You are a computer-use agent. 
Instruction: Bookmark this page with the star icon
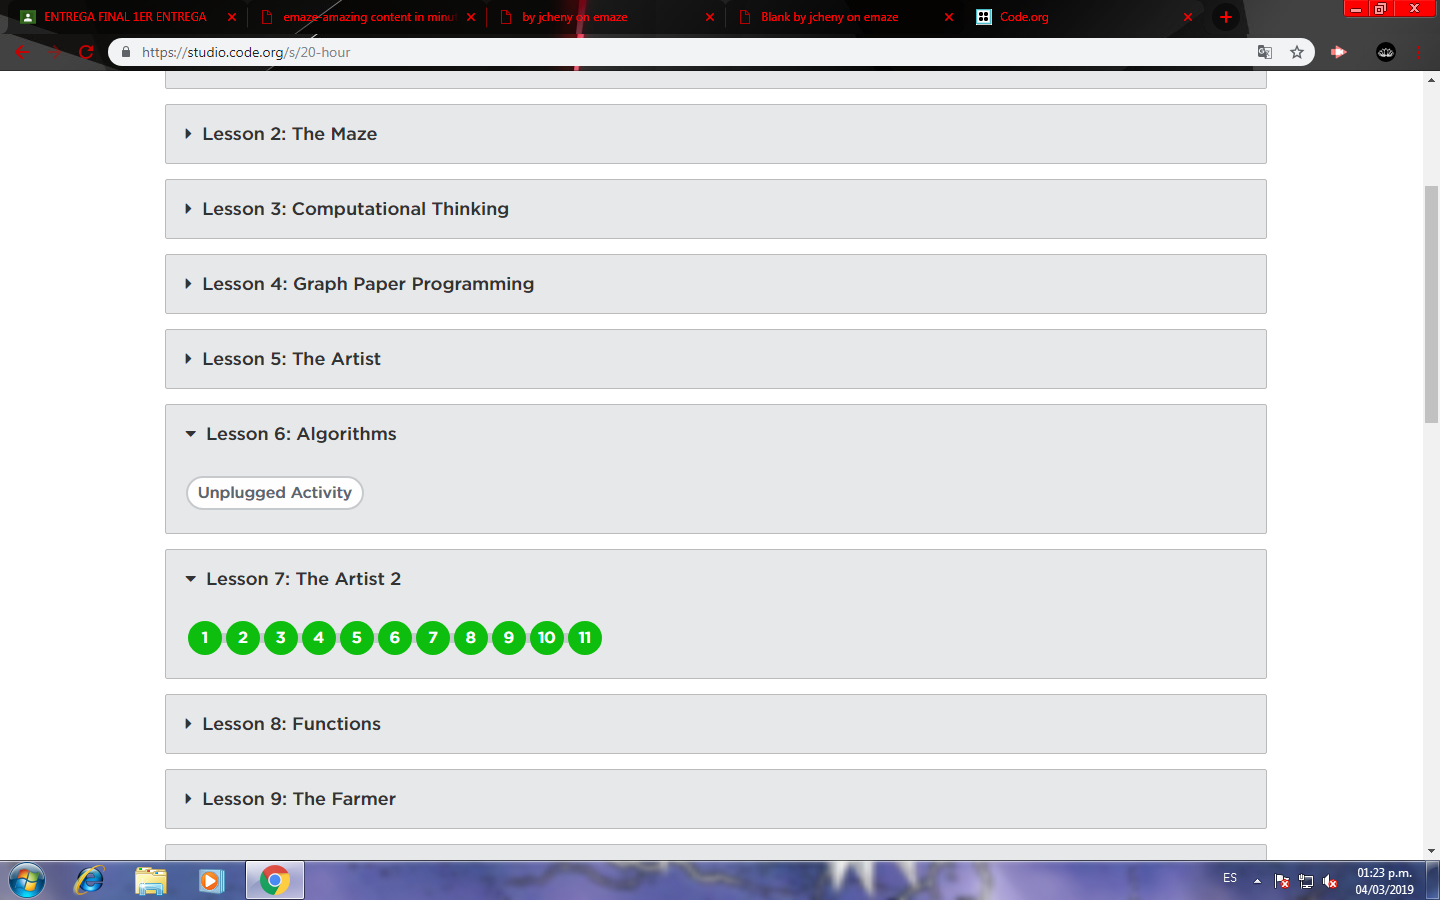(x=1297, y=52)
